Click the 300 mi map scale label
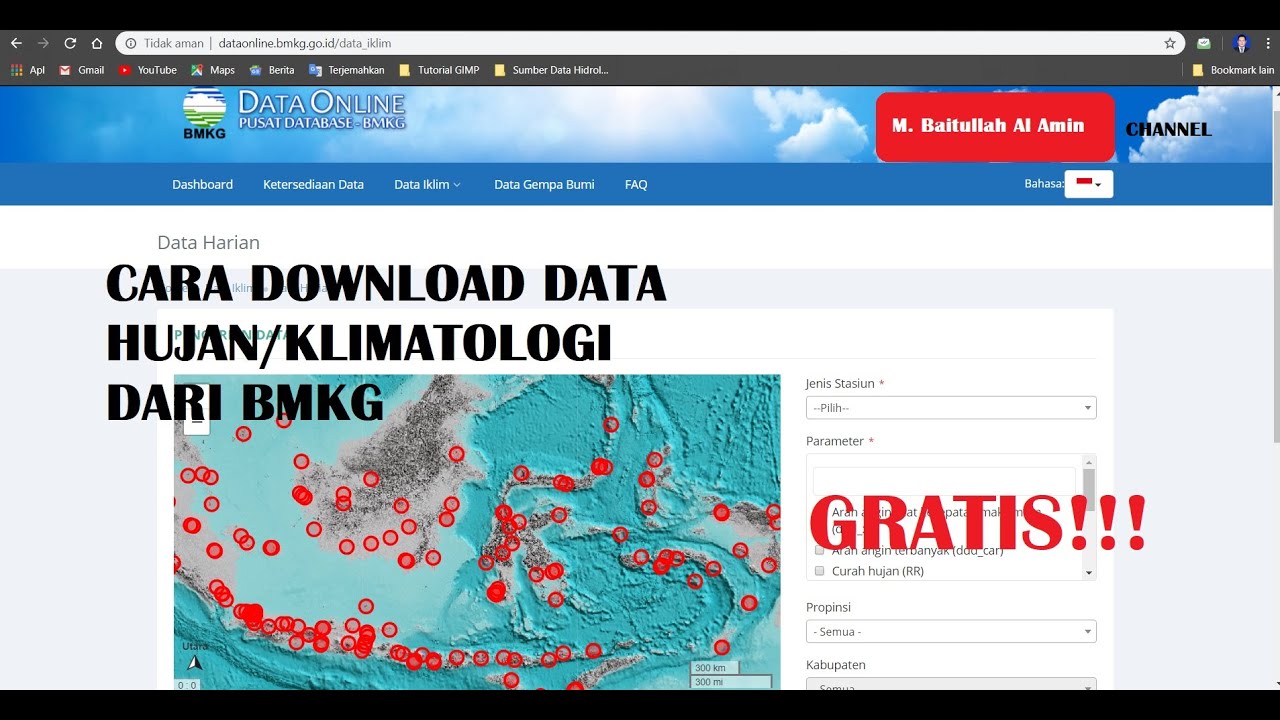1280x720 pixels. (x=730, y=682)
